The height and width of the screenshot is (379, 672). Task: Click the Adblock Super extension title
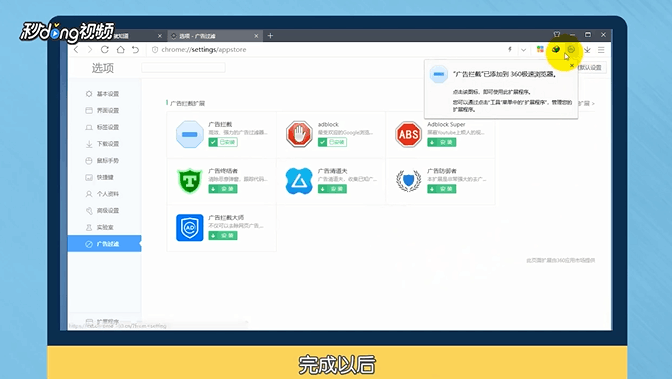click(446, 124)
